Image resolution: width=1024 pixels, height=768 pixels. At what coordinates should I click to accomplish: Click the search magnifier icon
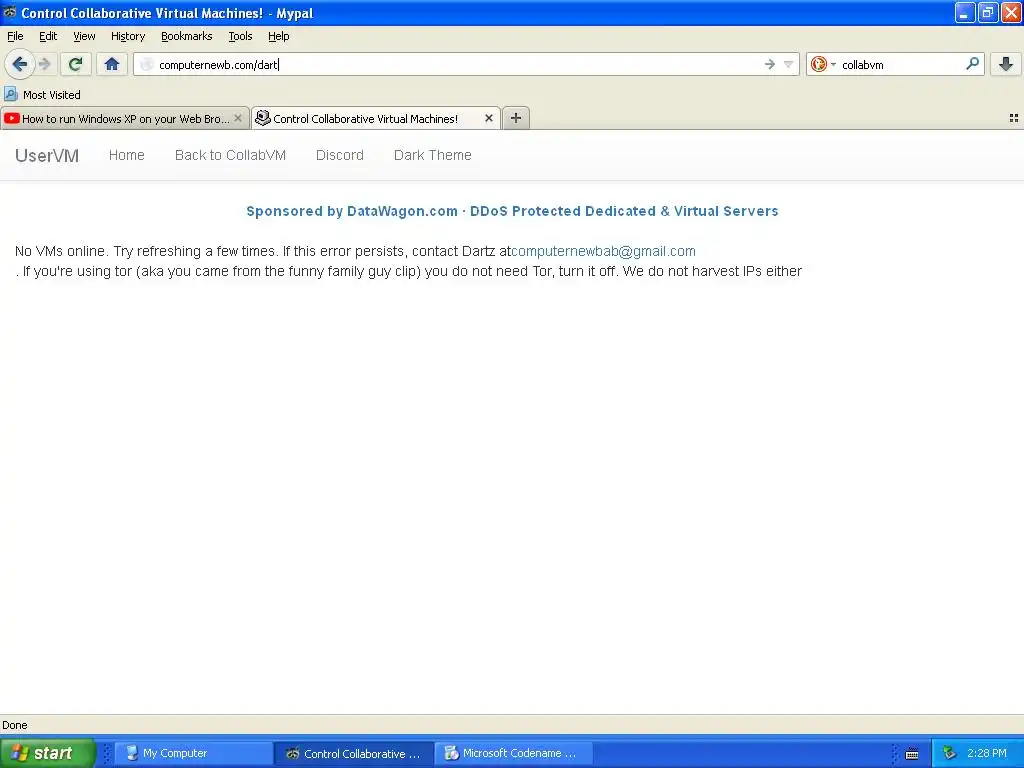(972, 64)
